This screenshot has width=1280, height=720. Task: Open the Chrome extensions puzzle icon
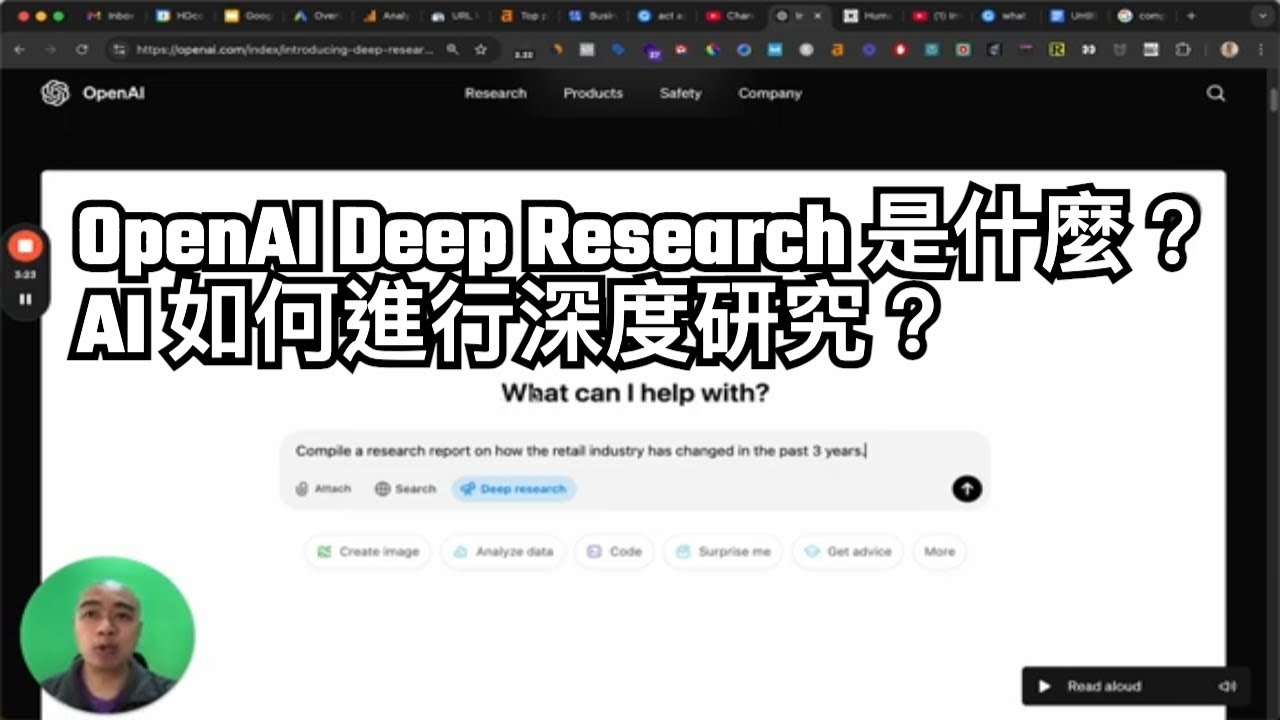pos(1185,49)
